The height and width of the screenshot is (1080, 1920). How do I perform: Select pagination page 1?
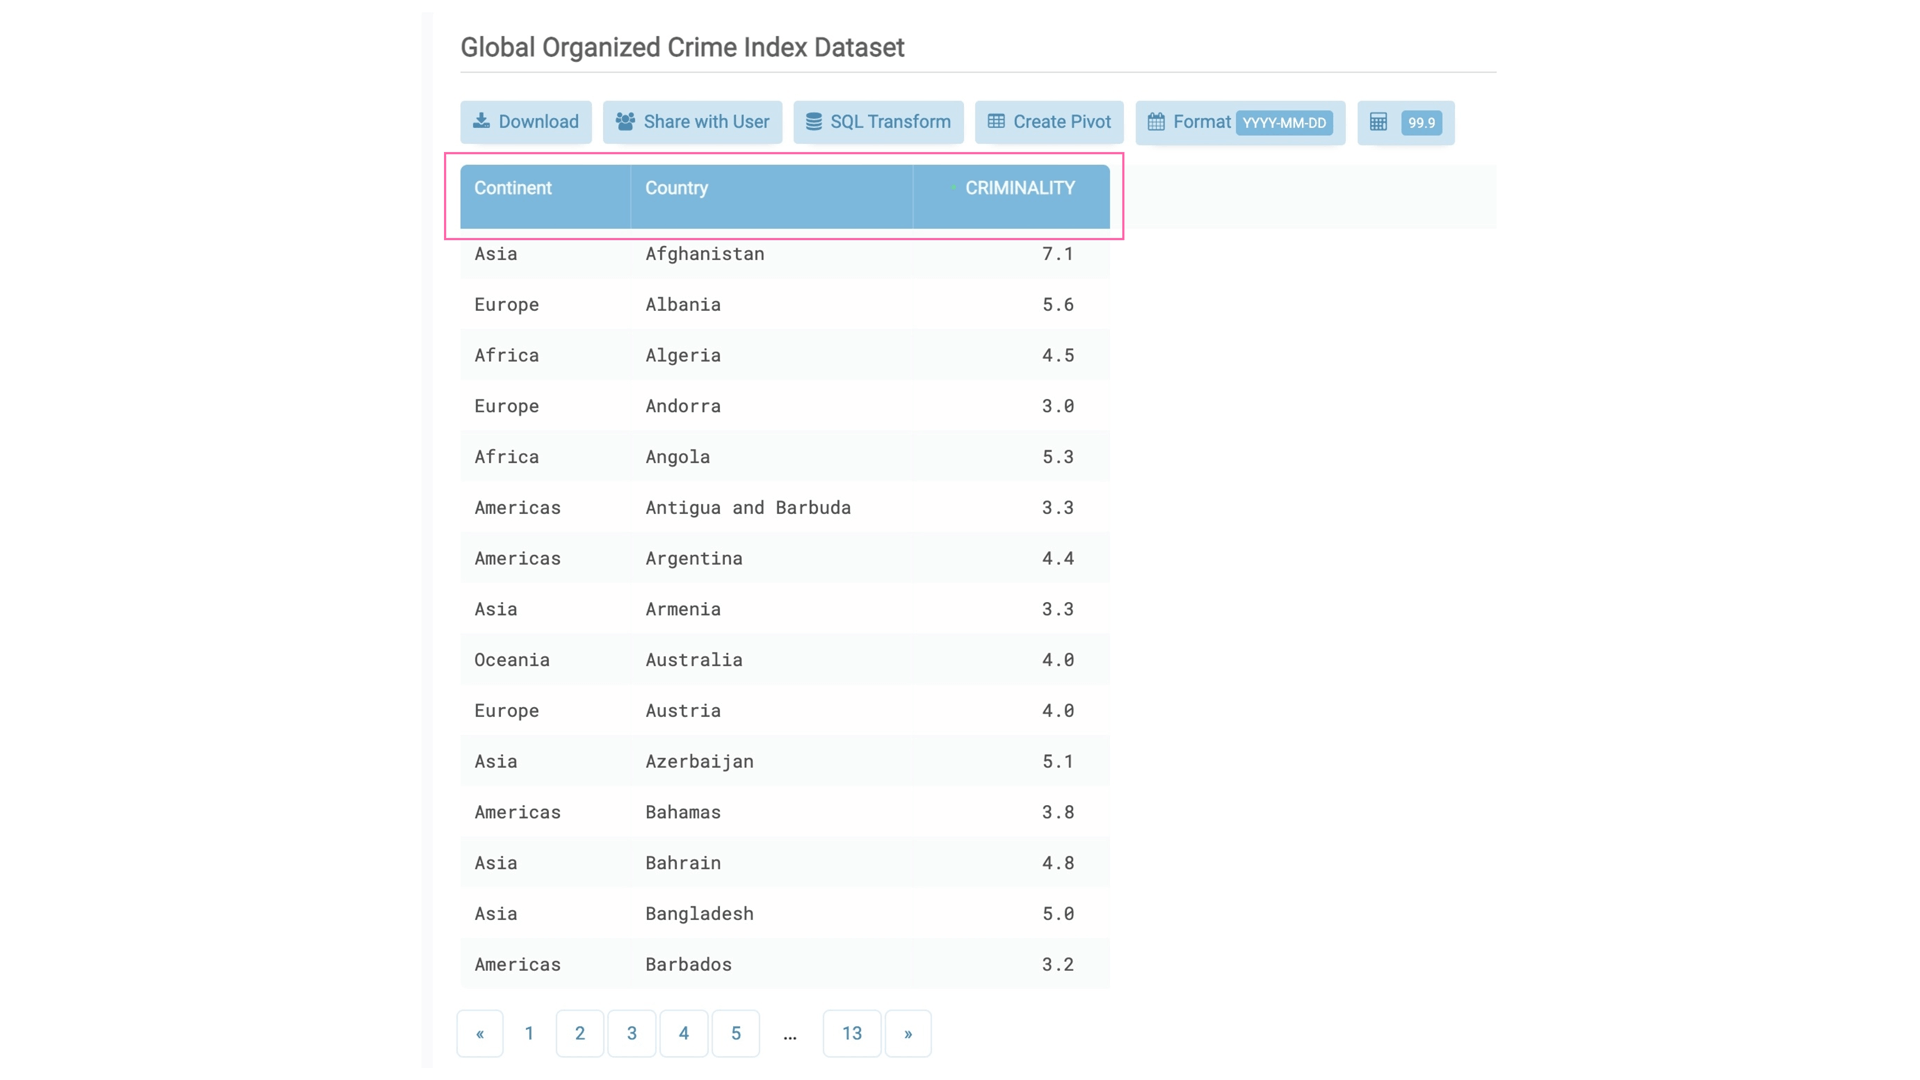click(x=529, y=1033)
